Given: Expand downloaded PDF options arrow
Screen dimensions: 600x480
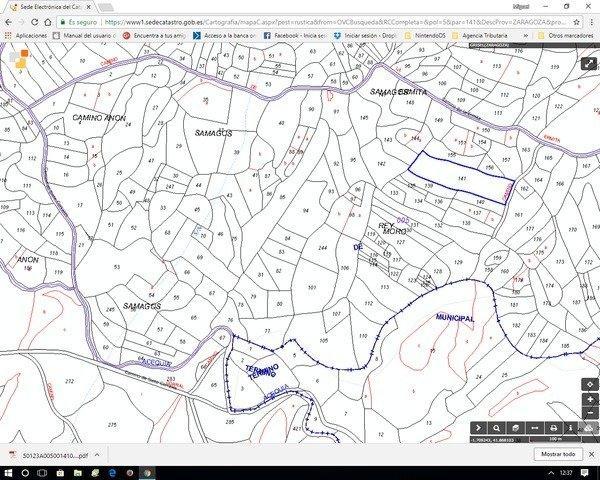Looking at the screenshot, I should (97, 453).
